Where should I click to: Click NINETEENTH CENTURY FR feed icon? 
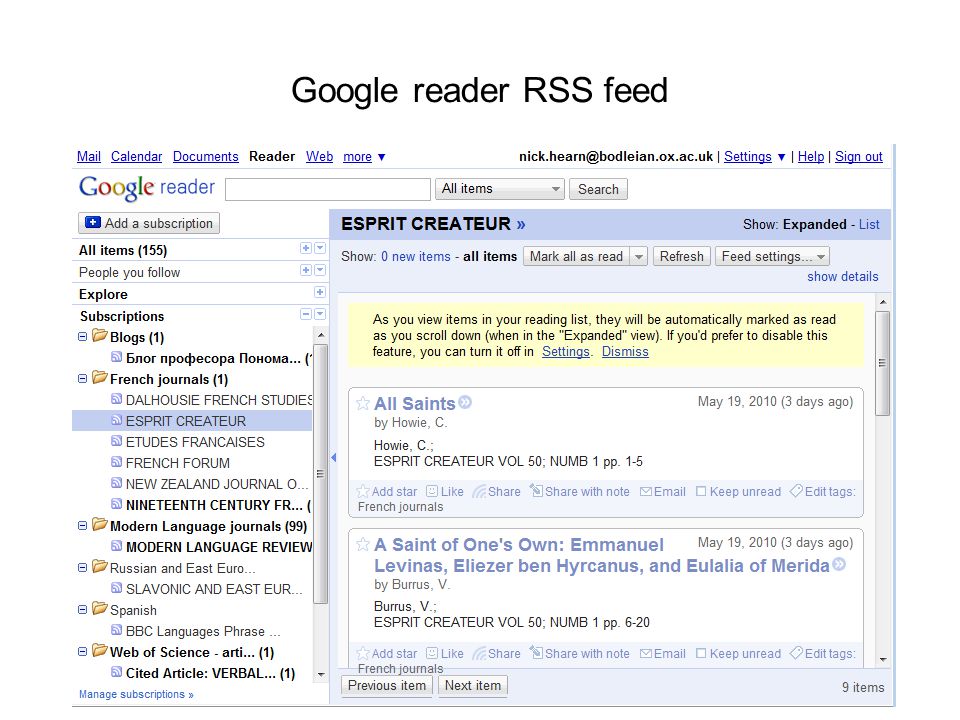(x=116, y=504)
